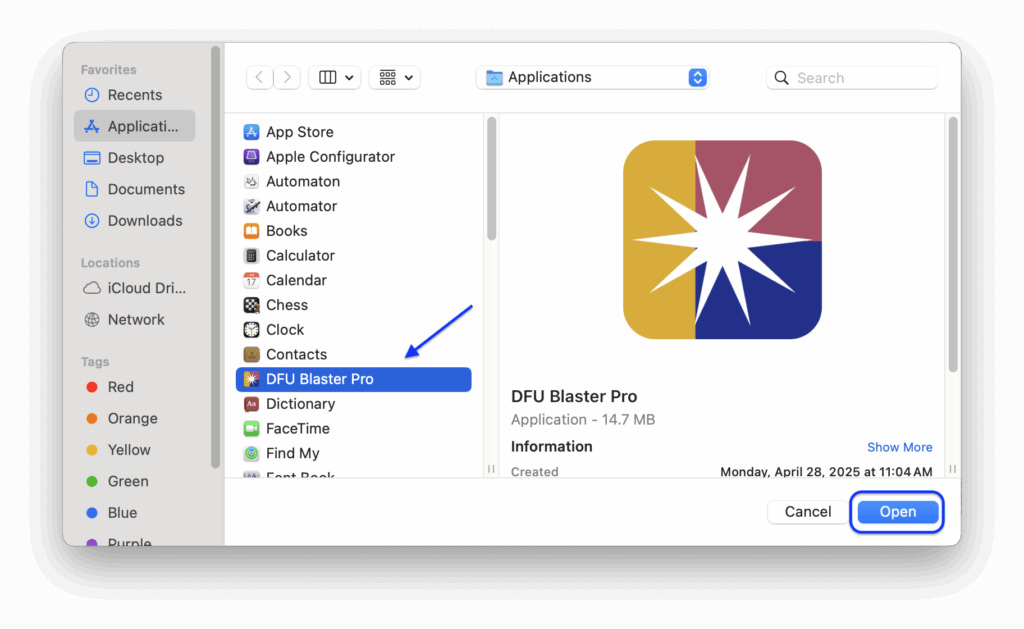
Task: Click the sidebar scrollbar
Action: pos(216,257)
